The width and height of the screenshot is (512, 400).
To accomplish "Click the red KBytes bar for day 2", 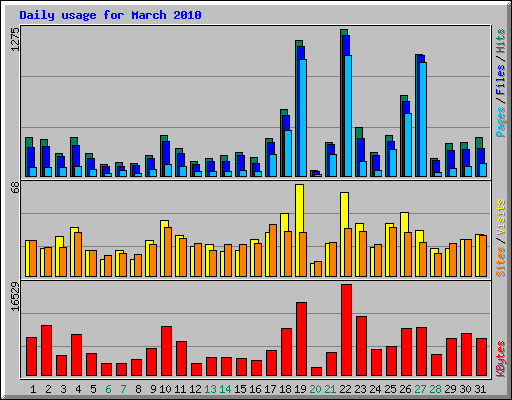I will pyautogui.click(x=46, y=351).
